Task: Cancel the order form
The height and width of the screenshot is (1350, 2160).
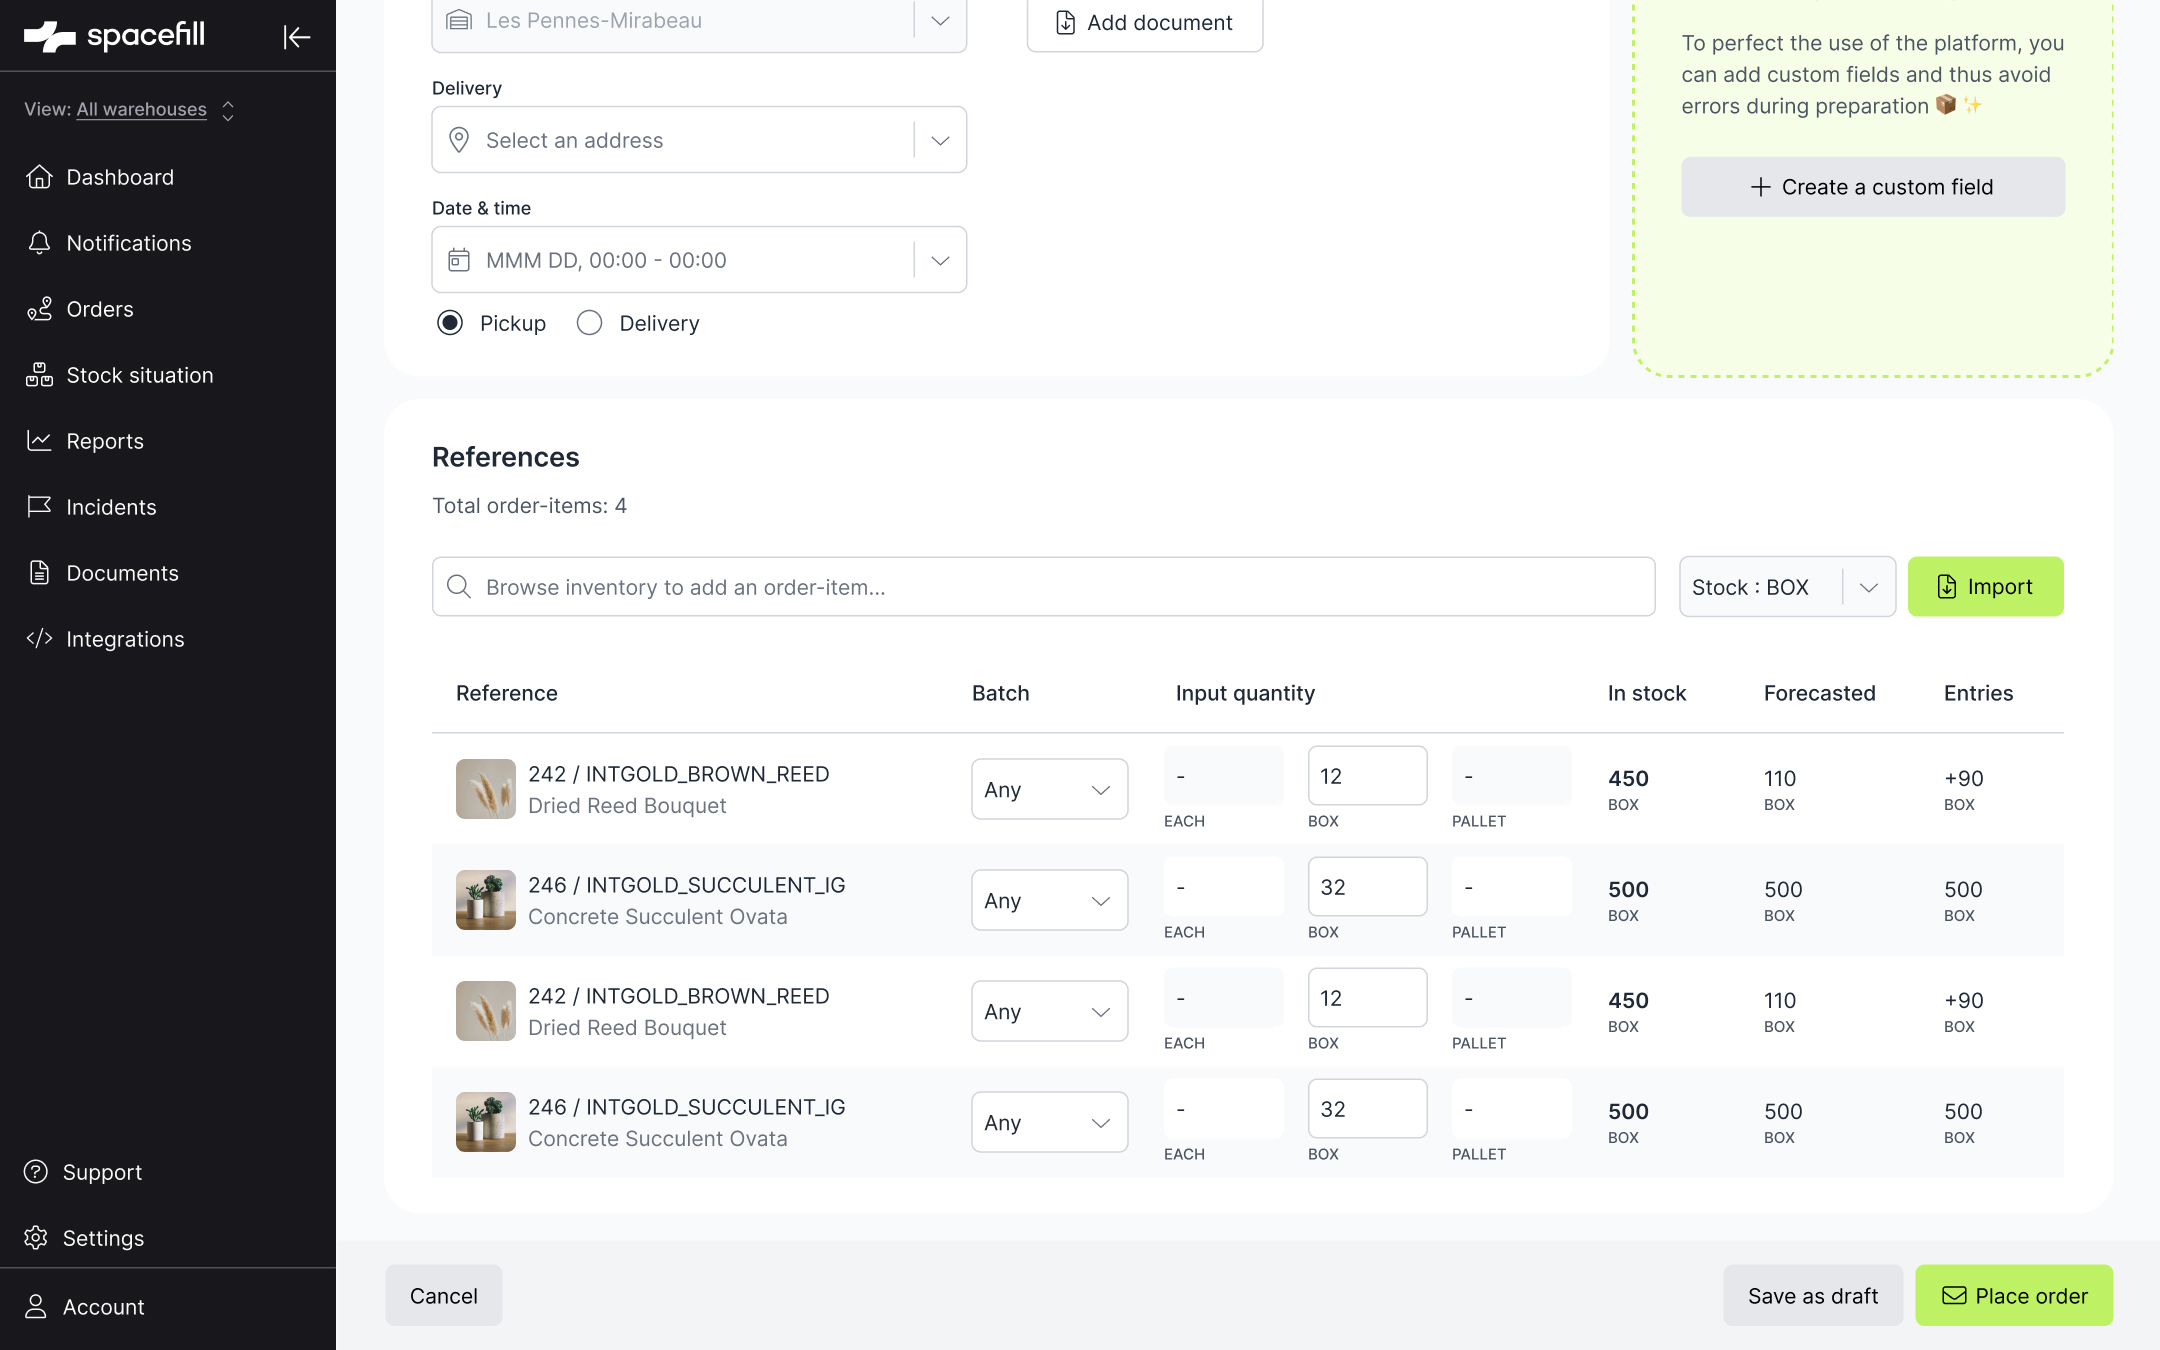Action: pos(444,1296)
